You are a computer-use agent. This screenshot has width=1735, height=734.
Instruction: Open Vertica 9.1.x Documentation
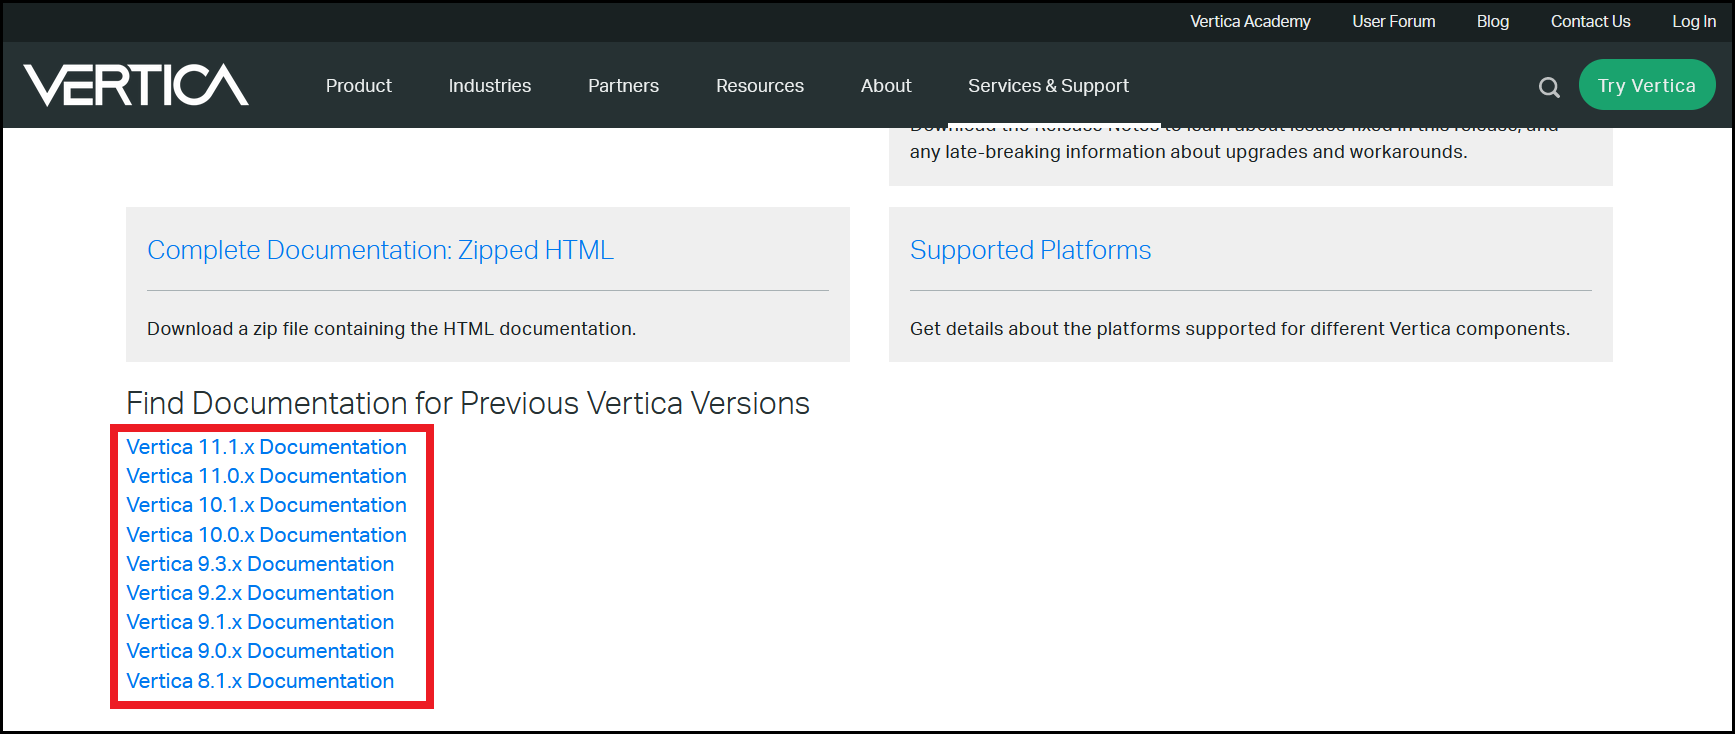point(260,622)
